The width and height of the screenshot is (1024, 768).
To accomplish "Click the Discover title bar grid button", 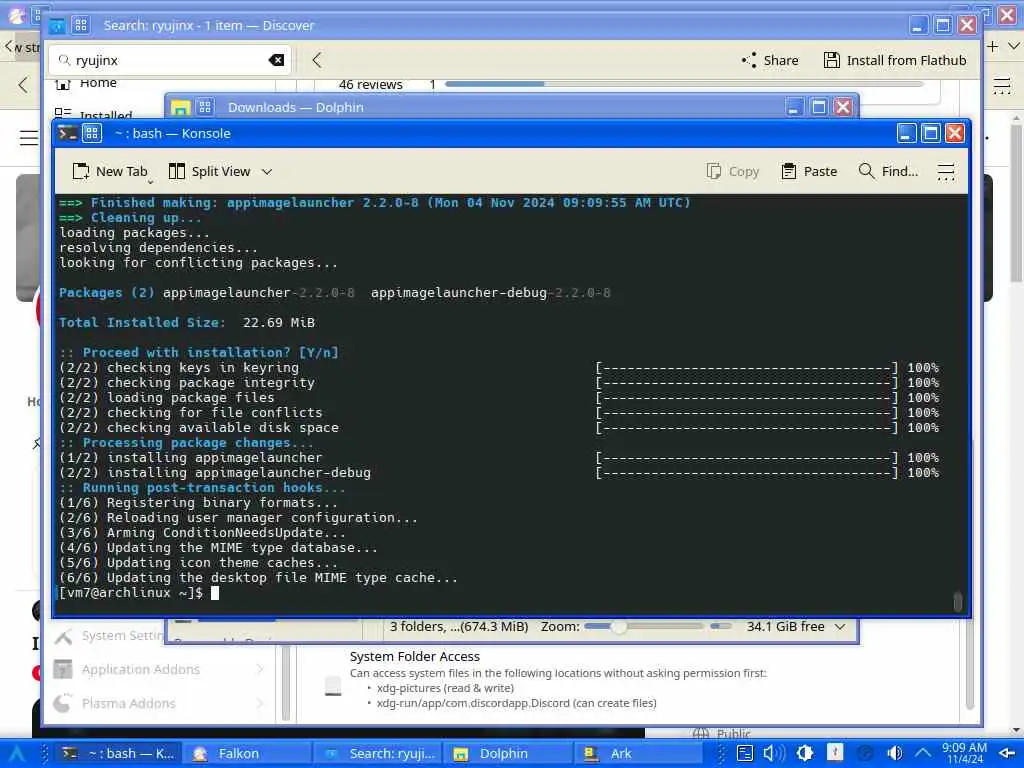I will pos(81,25).
